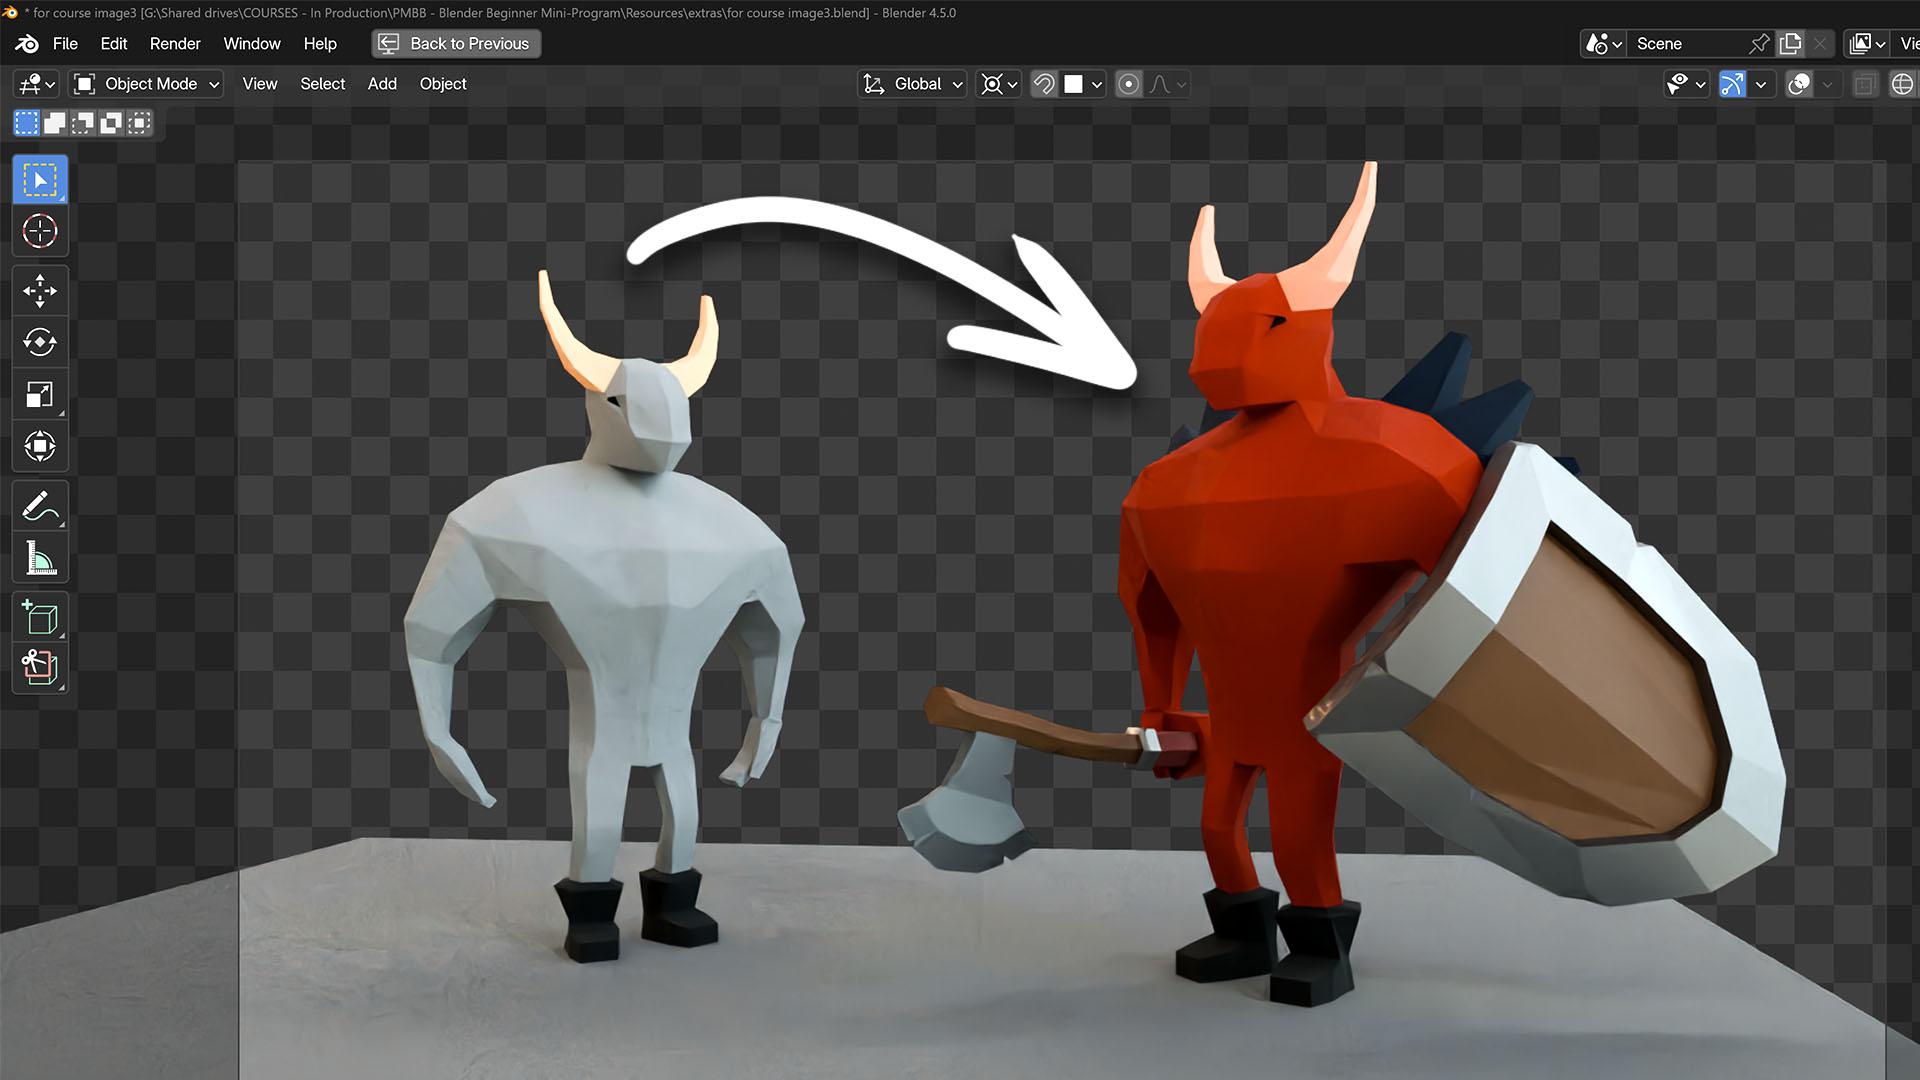Open the Object menu
Screen dimensions: 1920x1080
point(442,84)
